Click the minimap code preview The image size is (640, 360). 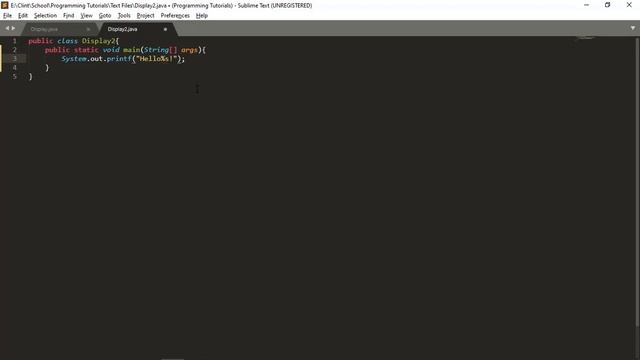tap(585, 38)
